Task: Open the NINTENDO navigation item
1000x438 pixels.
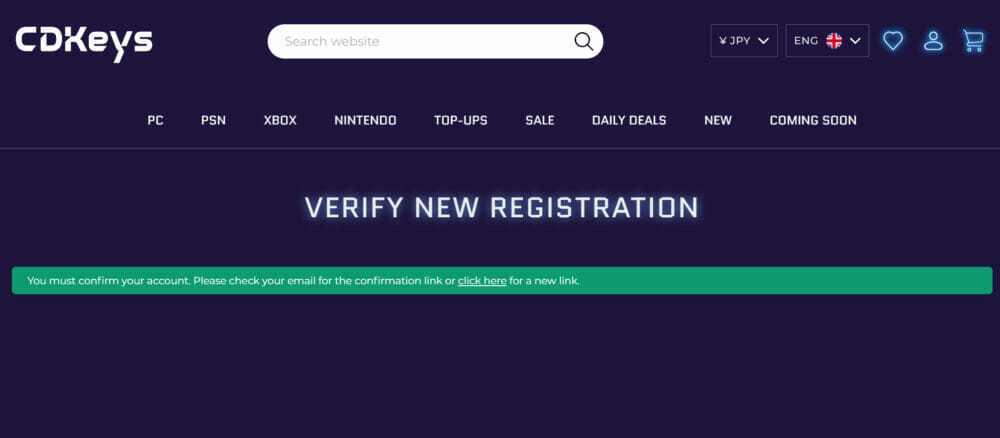Action: [x=365, y=120]
